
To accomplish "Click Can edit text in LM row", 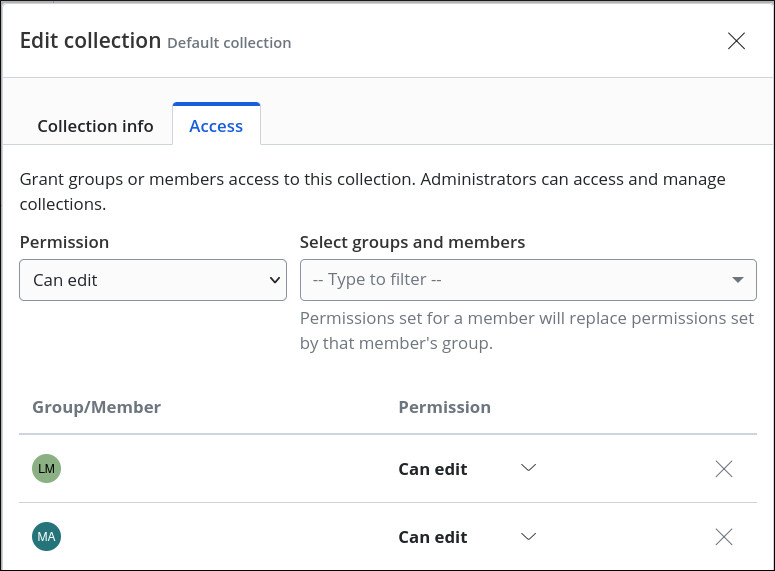I will [x=433, y=469].
